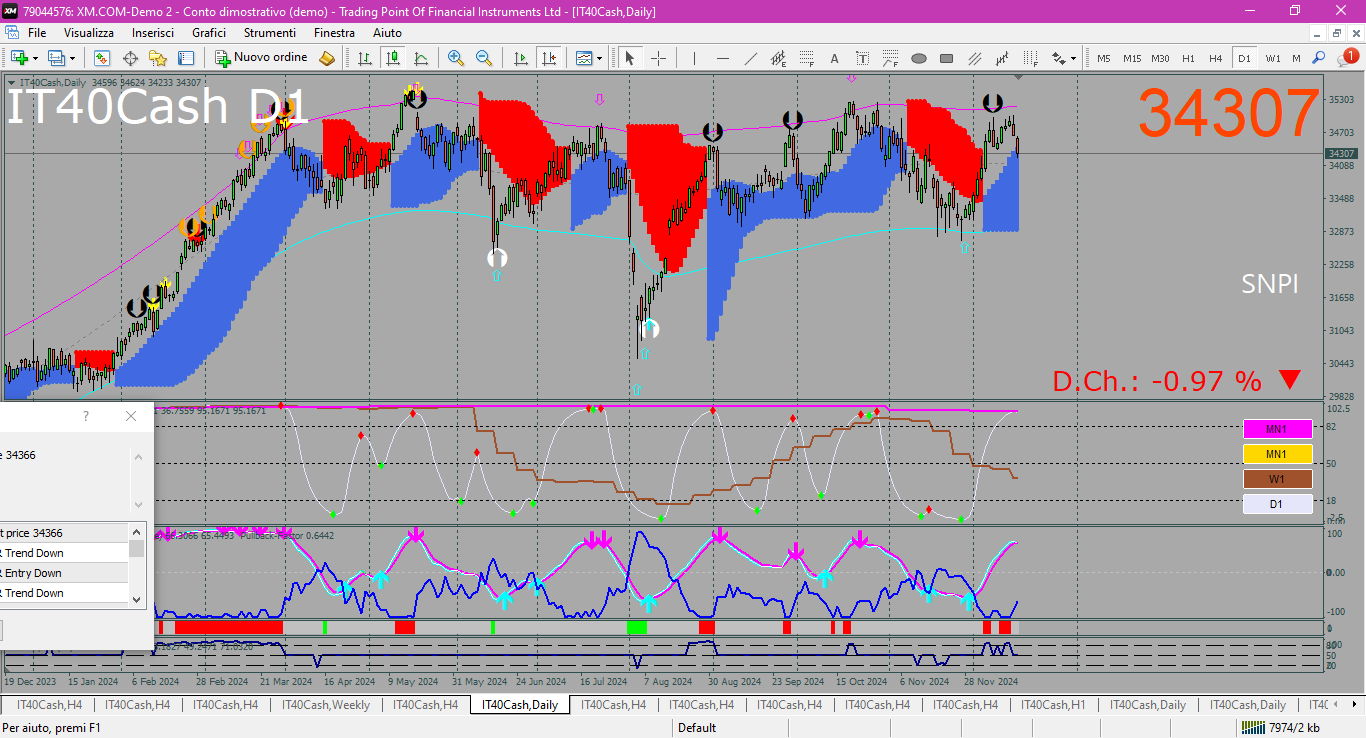
Task: Select the text 'A' tool
Action: (835, 58)
